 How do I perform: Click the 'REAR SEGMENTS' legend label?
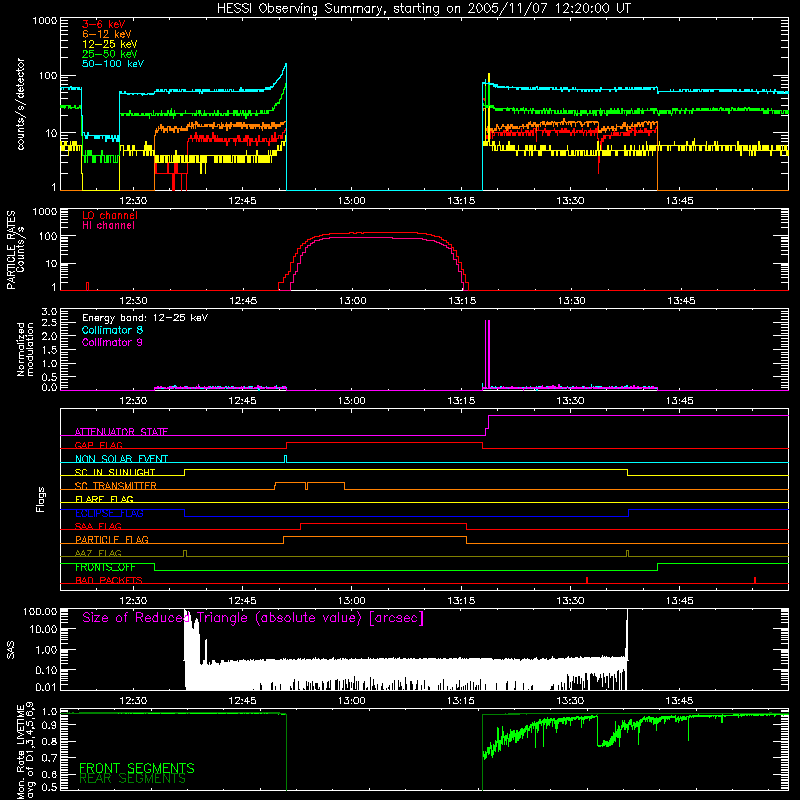pyautogui.click(x=133, y=779)
